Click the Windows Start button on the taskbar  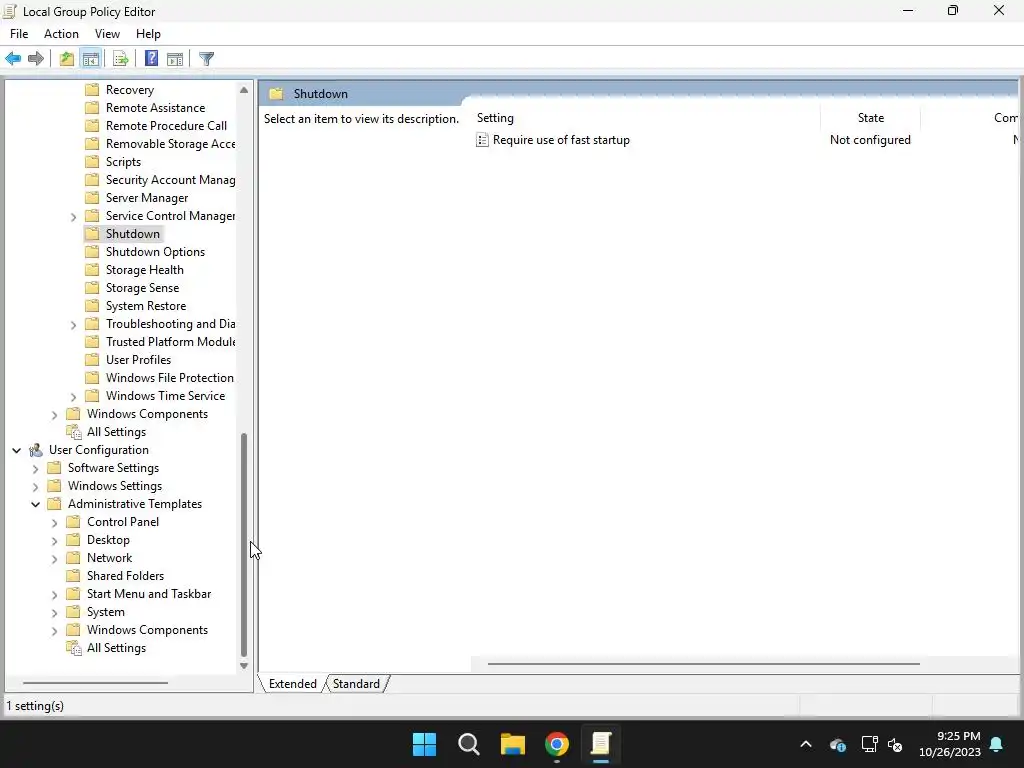424,744
